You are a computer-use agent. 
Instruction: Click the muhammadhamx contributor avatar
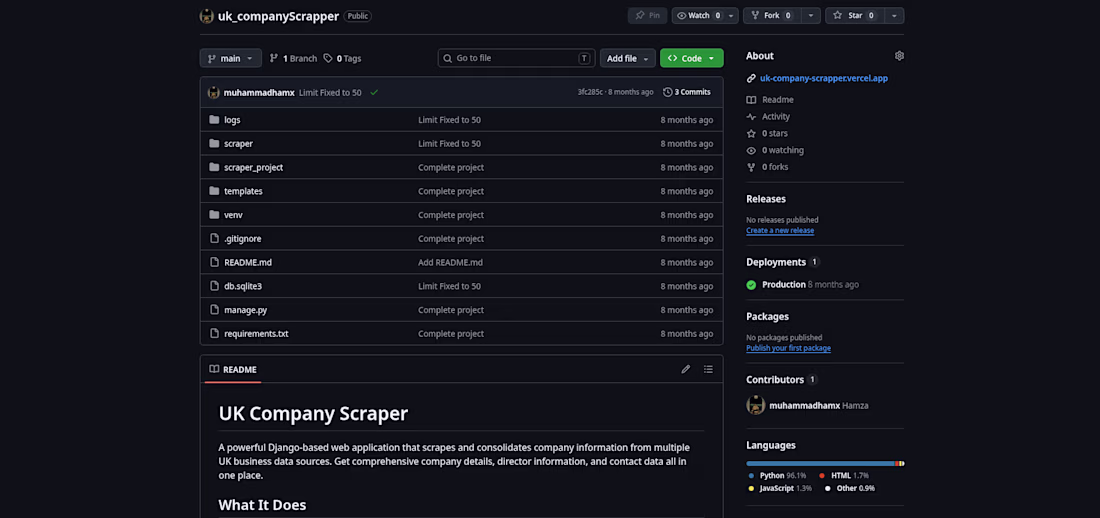coord(755,404)
